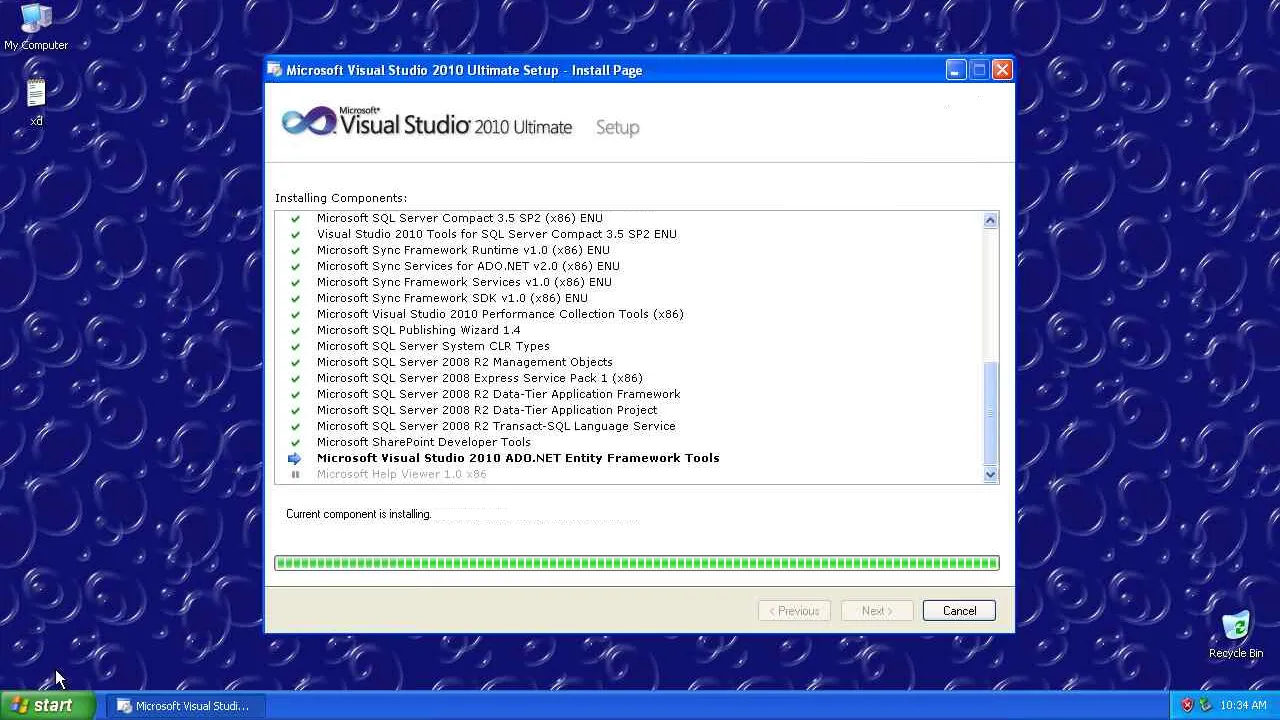Click the grayed-out Previous button
Viewport: 1280px width, 720px height.
pos(794,611)
